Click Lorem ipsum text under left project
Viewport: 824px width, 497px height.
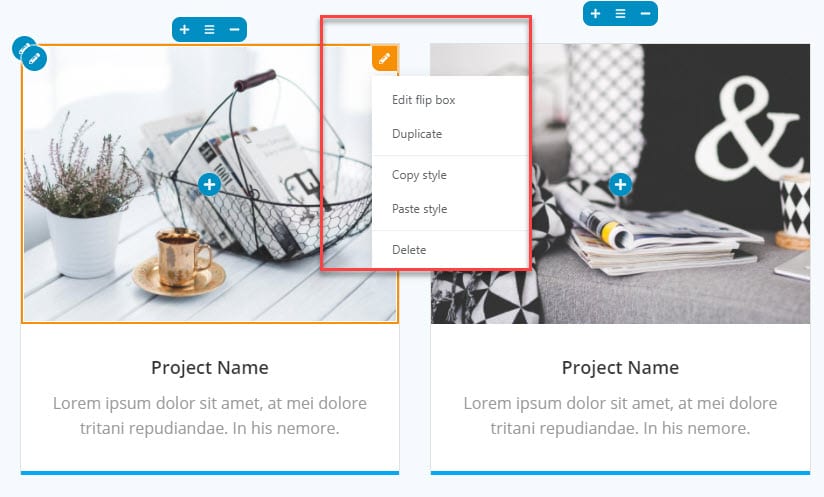(x=210, y=416)
